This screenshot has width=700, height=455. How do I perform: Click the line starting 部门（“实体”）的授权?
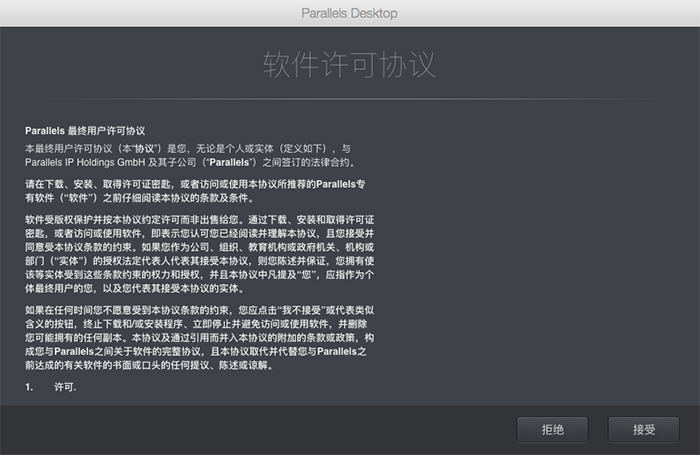point(200,261)
